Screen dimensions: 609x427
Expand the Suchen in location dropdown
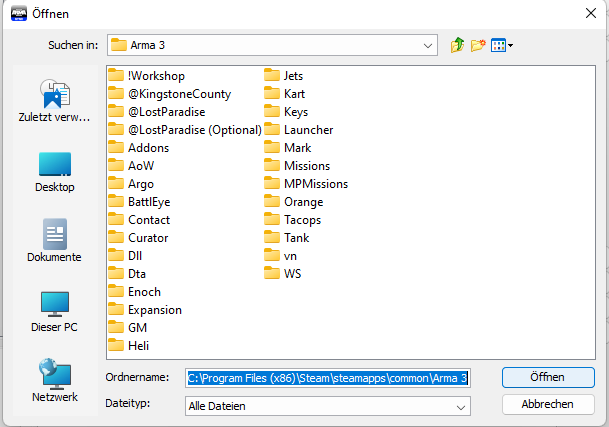[428, 45]
